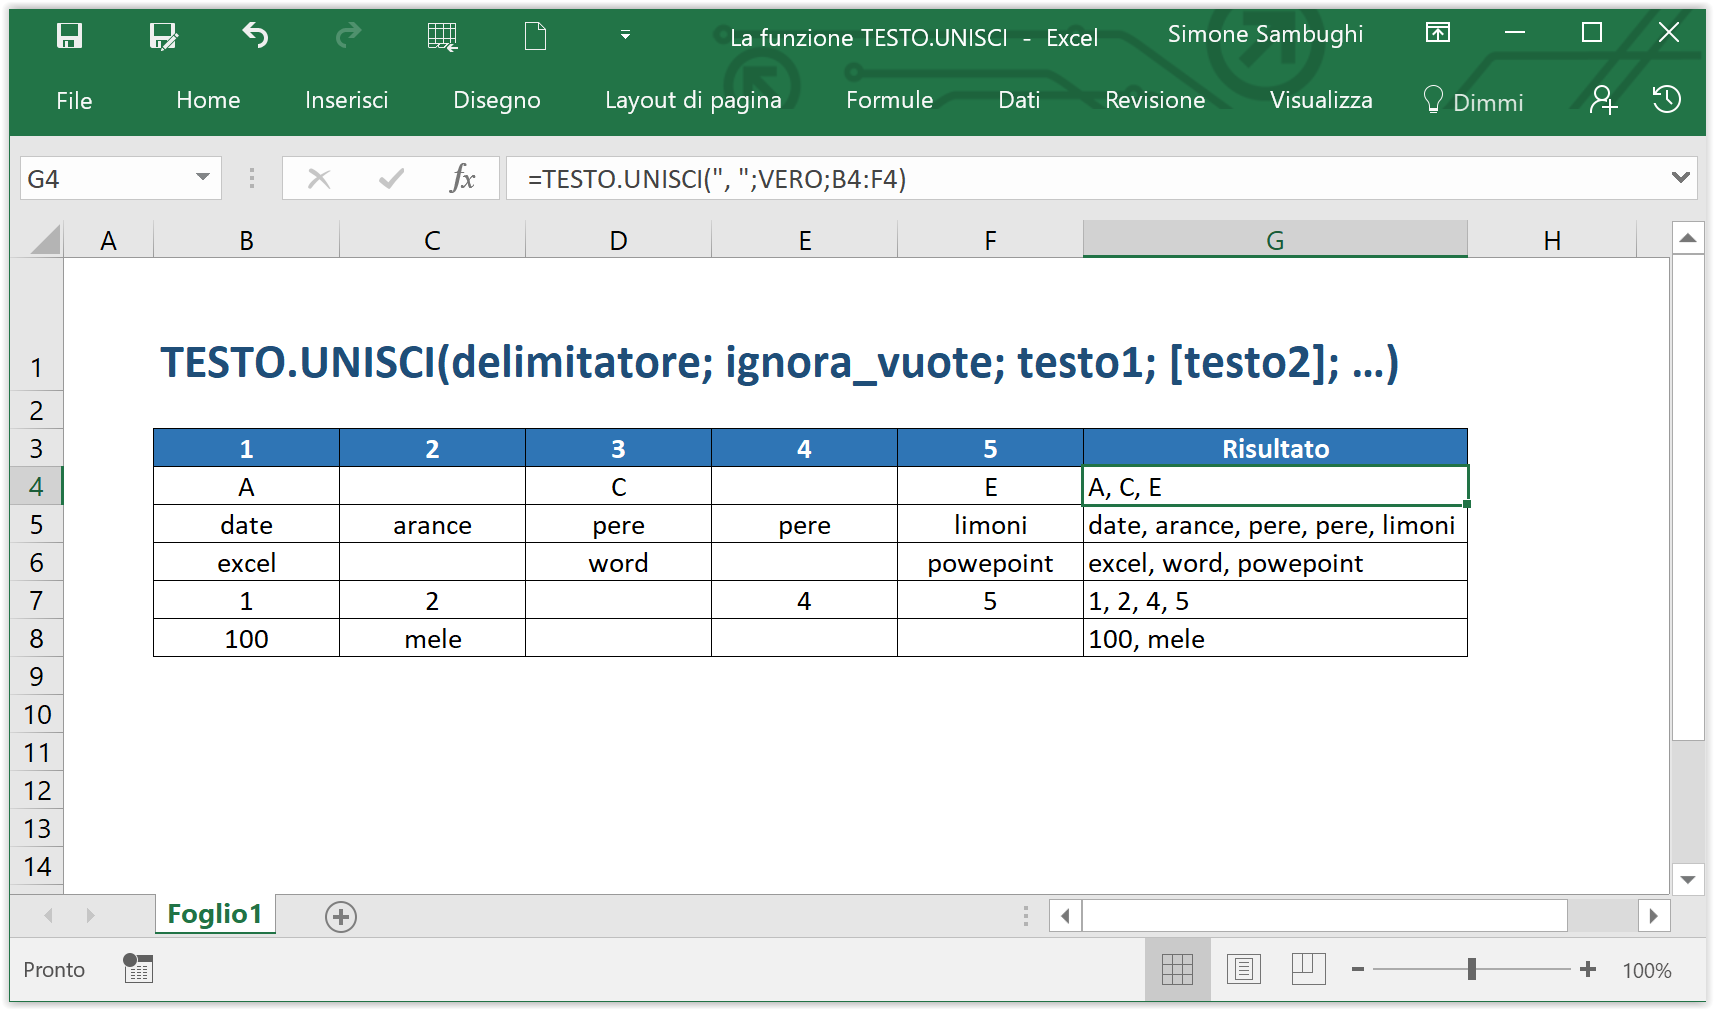Click the macro recording icon in status bar
1714x1010 pixels.
tap(138, 968)
